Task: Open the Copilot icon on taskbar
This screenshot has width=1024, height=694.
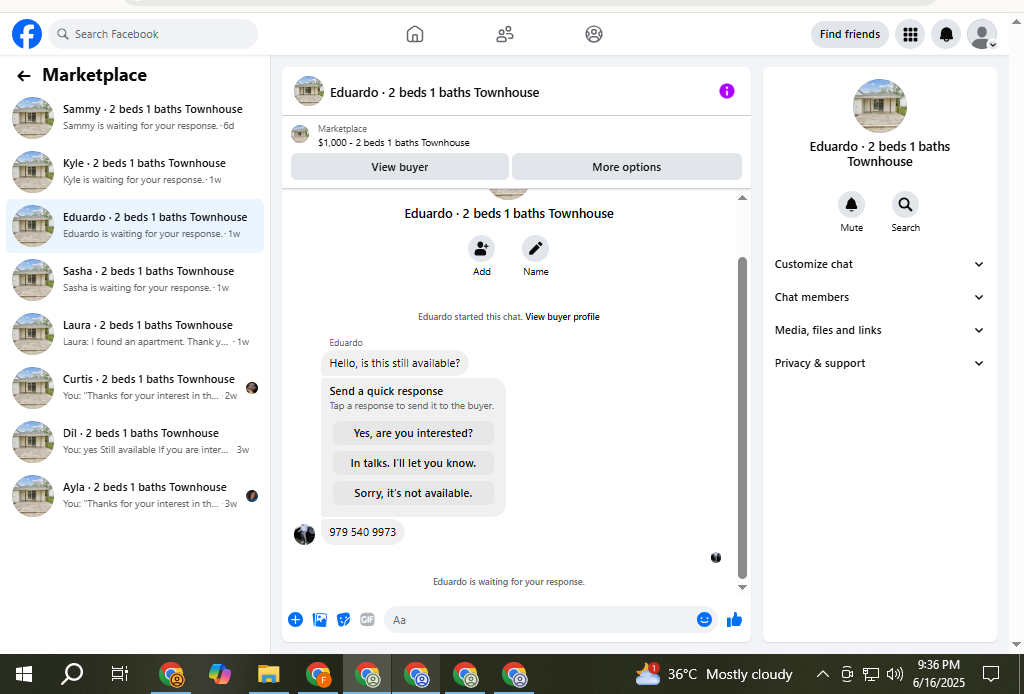Action: tap(220, 674)
